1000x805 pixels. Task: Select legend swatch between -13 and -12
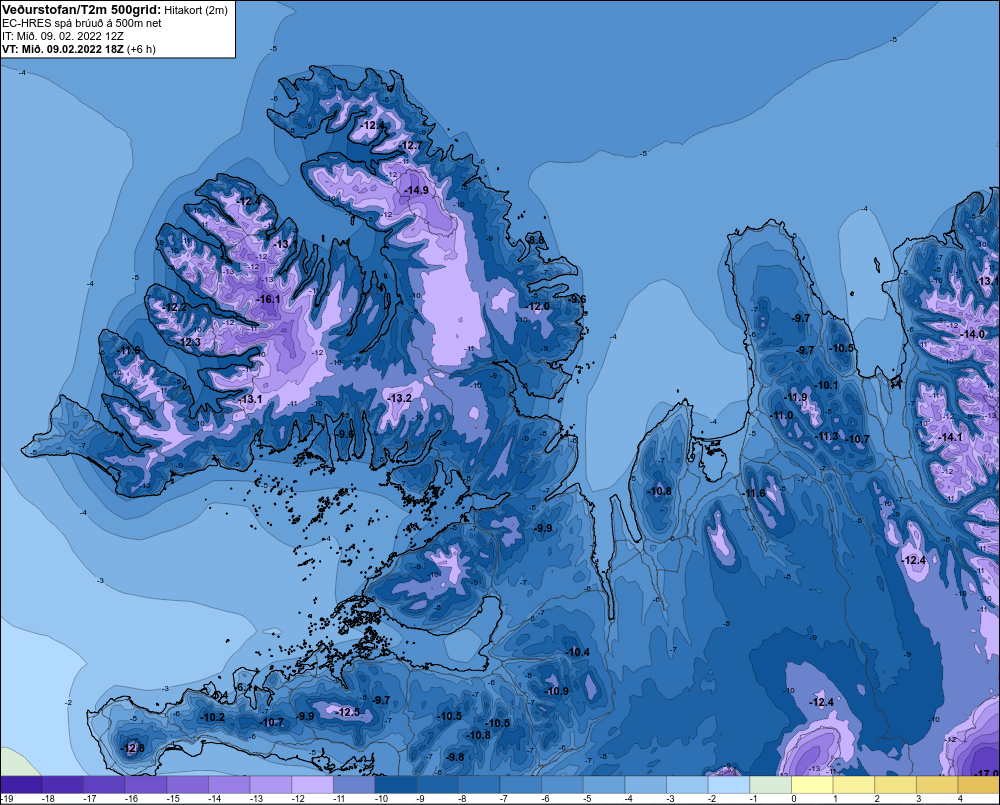click(271, 785)
